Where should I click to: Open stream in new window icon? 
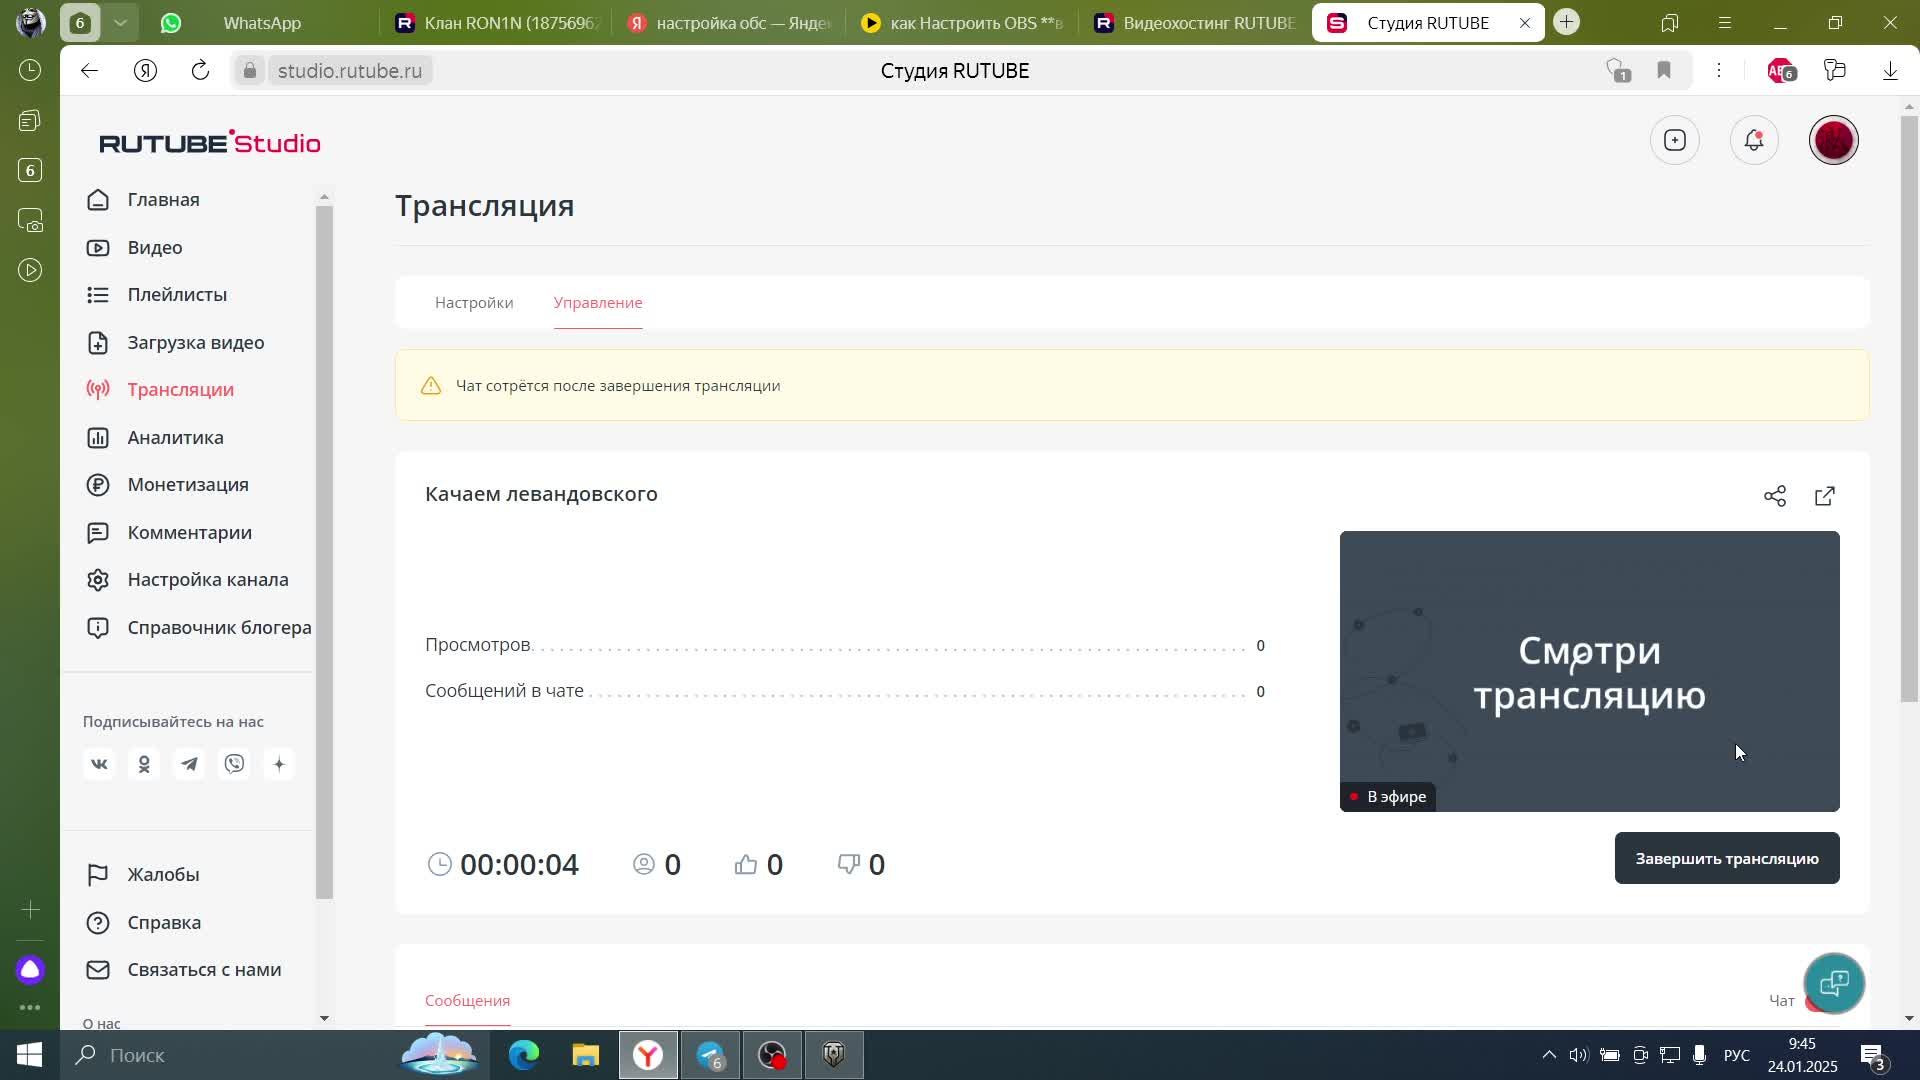pos(1825,496)
